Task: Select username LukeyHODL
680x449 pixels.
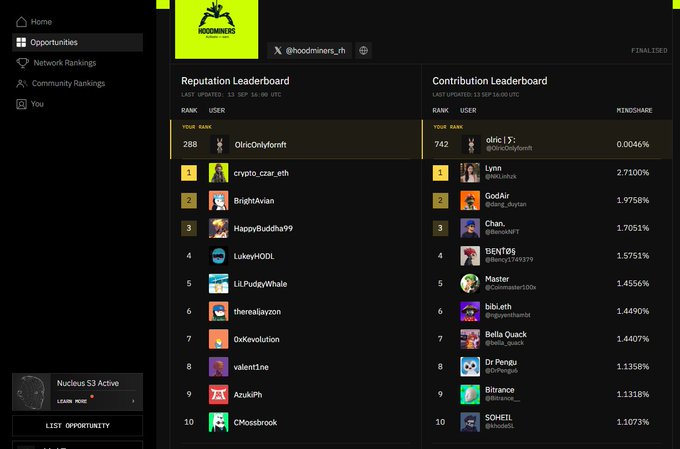Action: [x=254, y=256]
